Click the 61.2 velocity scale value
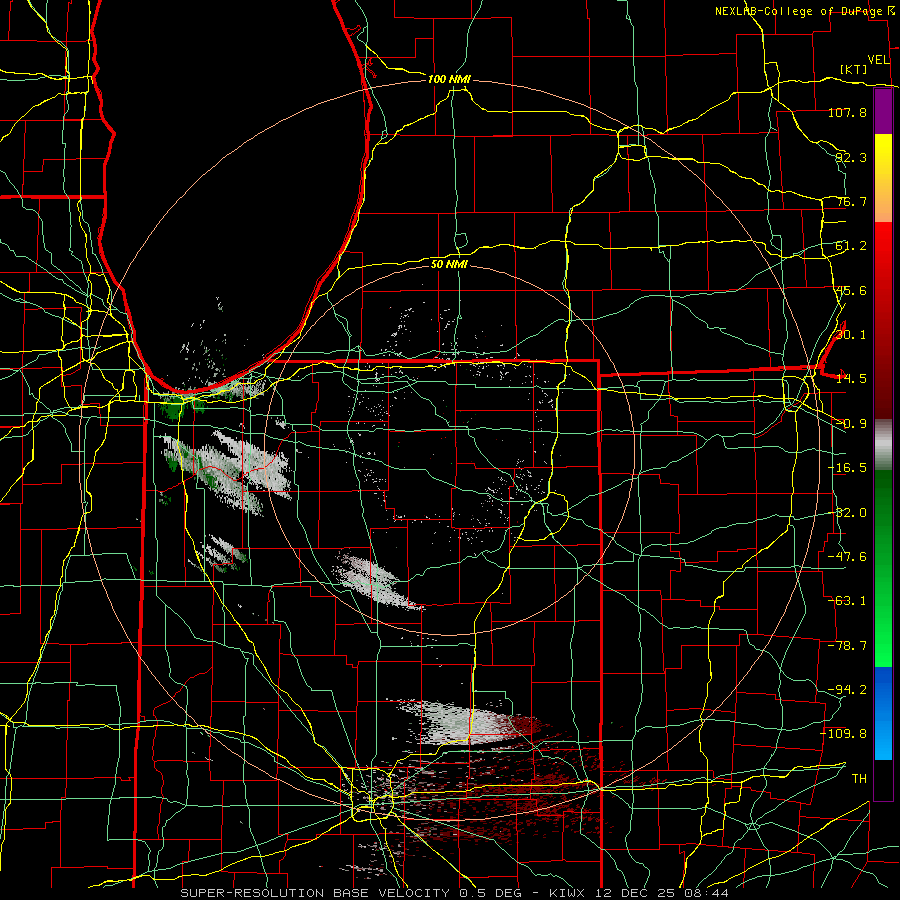The image size is (900, 900). (x=851, y=246)
